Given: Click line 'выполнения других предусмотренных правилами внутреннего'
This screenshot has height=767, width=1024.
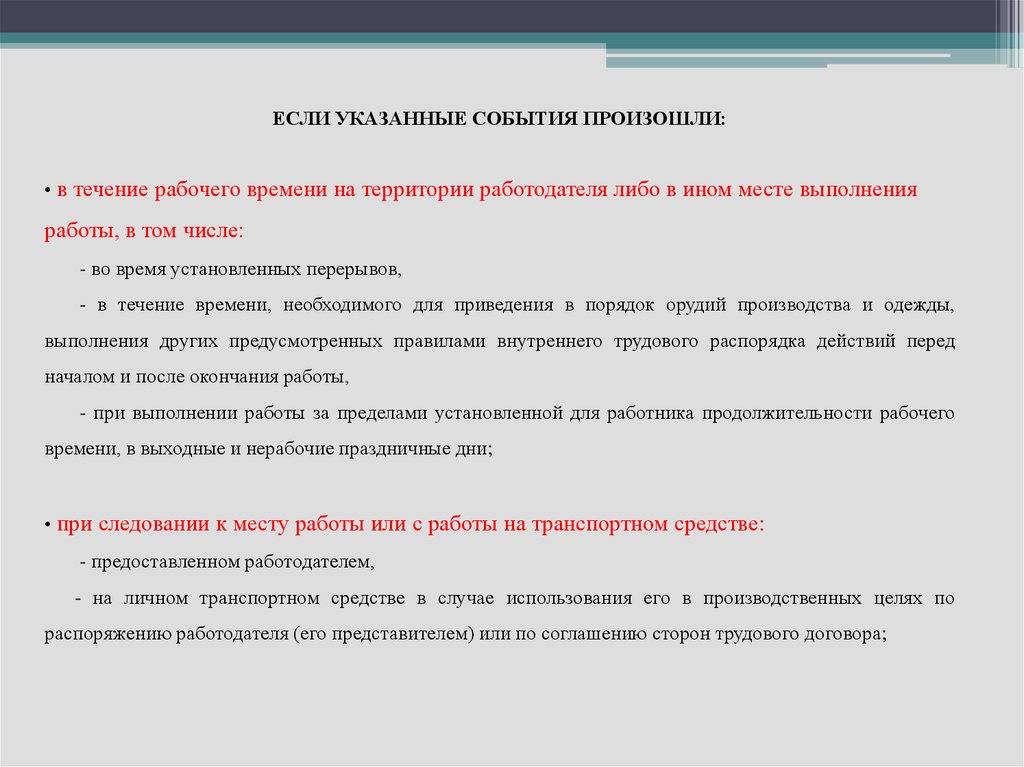Looking at the screenshot, I should (500, 342).
